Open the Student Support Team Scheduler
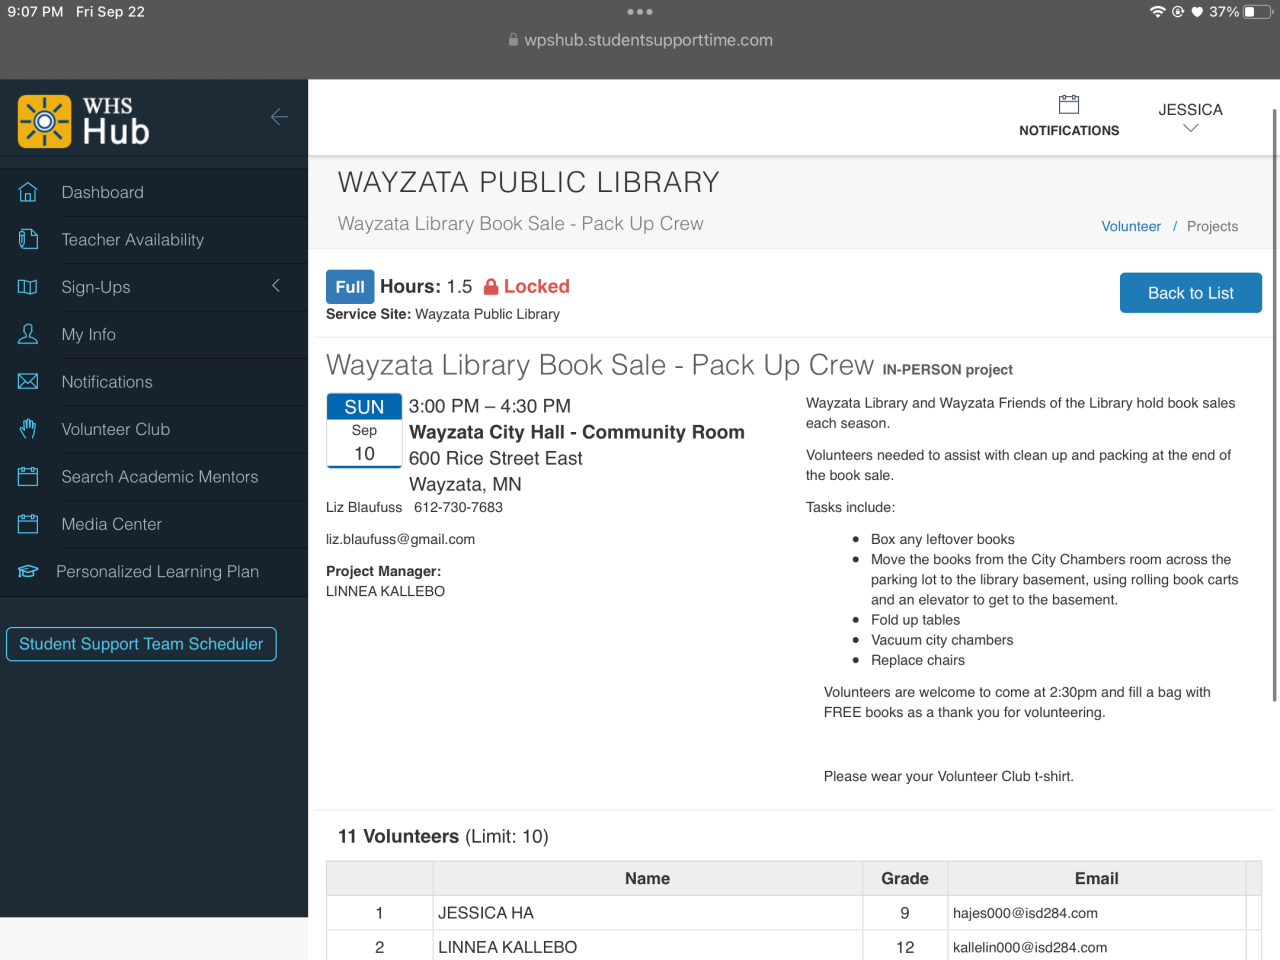 tap(141, 644)
